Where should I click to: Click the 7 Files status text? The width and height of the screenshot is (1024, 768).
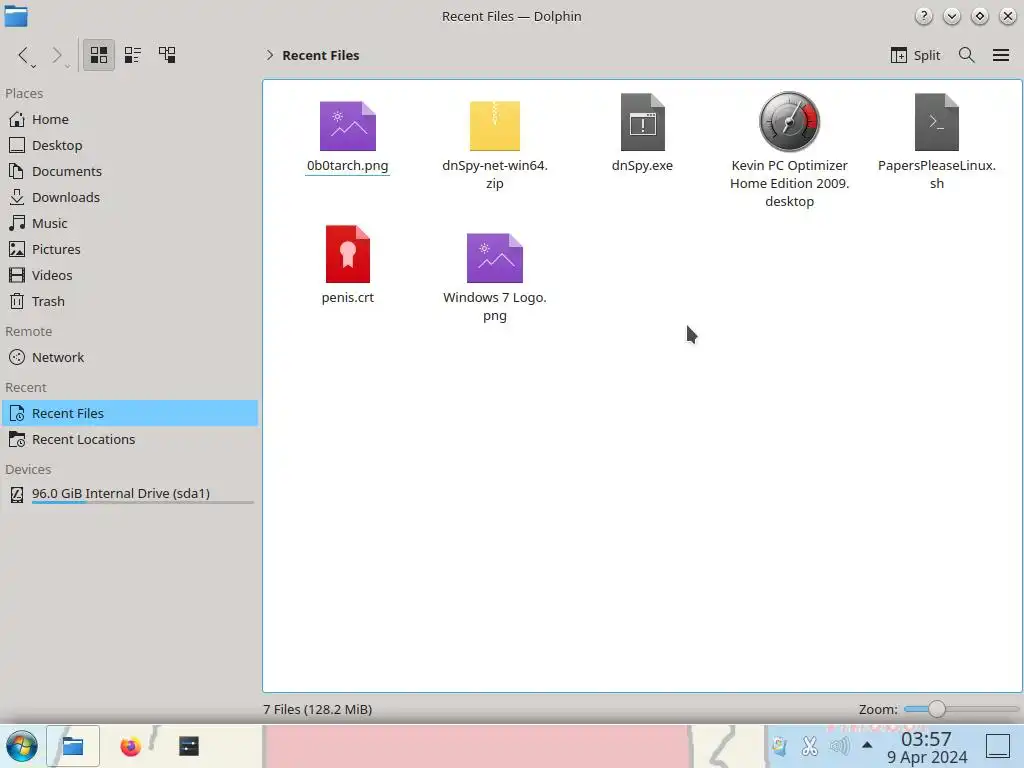[317, 709]
